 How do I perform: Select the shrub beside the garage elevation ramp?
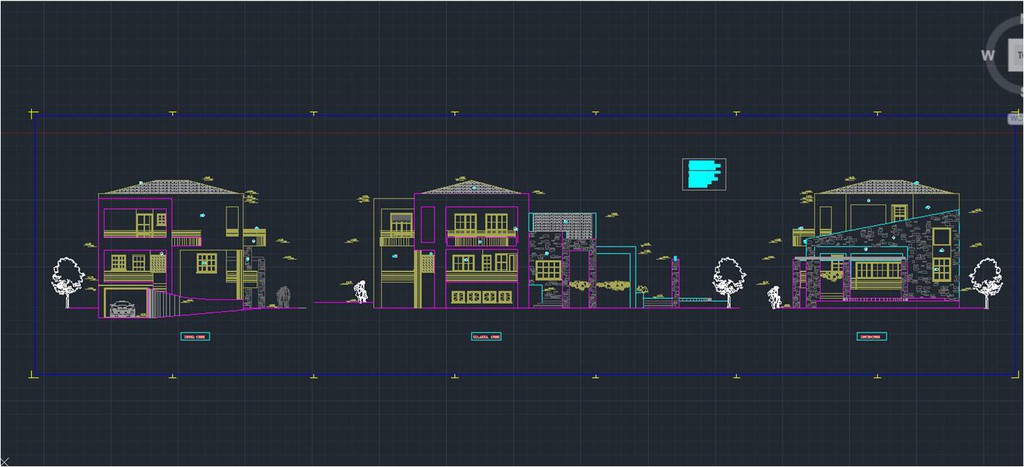coord(283,296)
